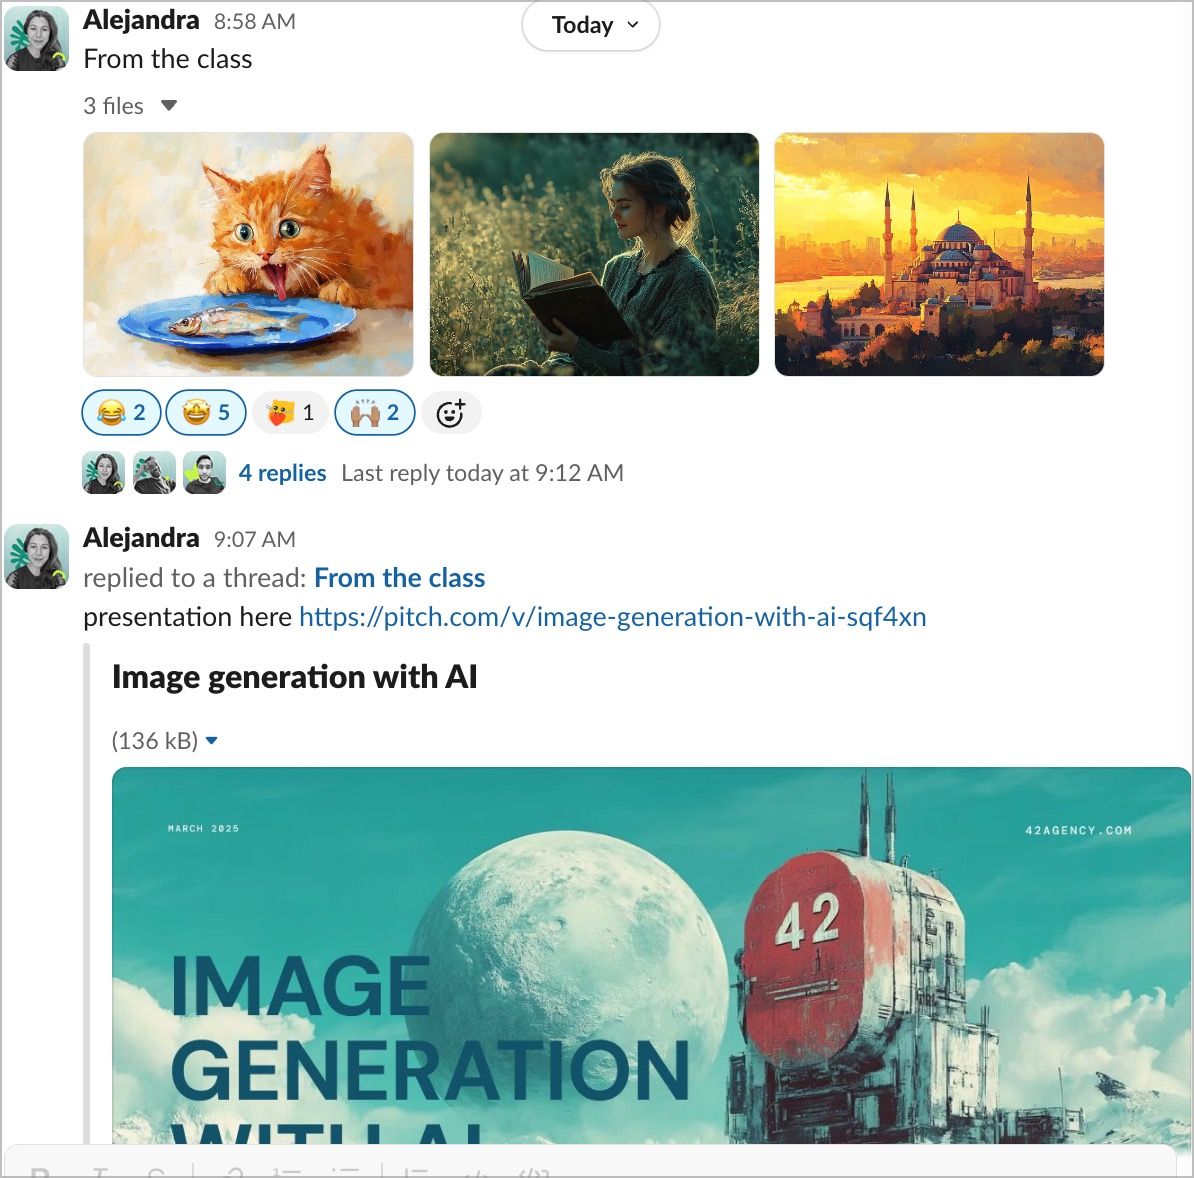Click Alejandra's name on 8:58 AM message
Viewport: 1194px width, 1178px height.
tap(141, 20)
